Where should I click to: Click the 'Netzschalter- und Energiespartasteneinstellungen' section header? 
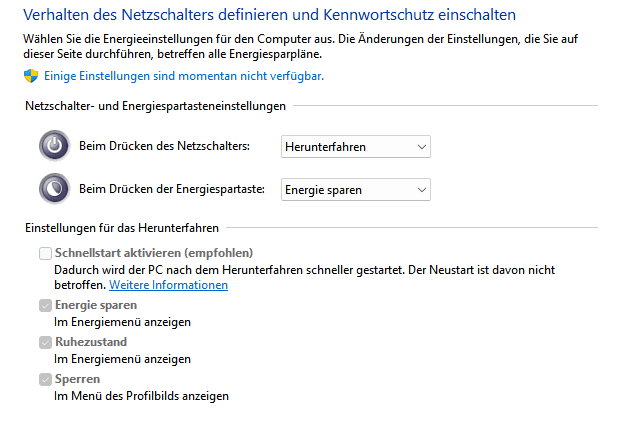point(155,106)
